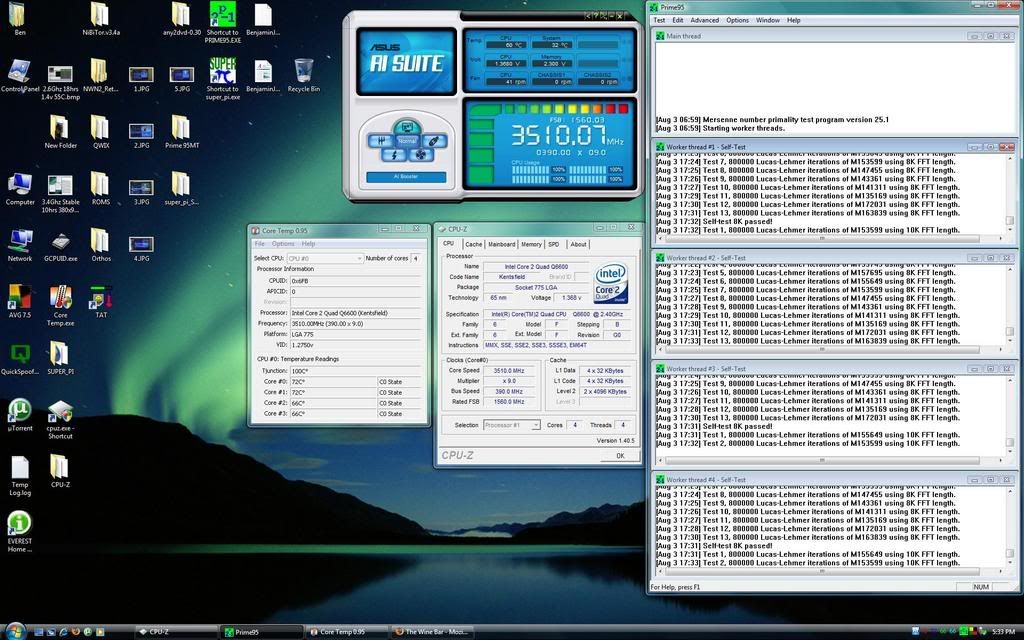Open the Prime95 Window menu

pos(768,20)
